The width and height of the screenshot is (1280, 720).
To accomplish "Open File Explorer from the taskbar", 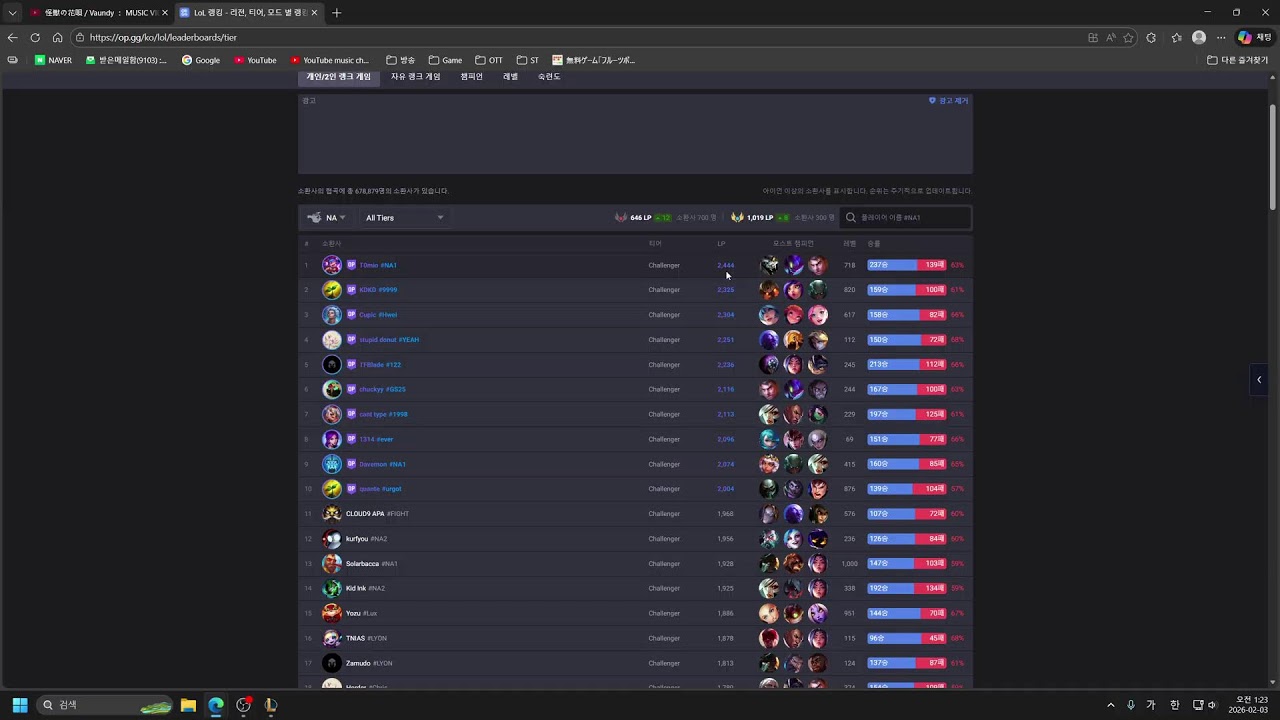I will click(x=188, y=705).
